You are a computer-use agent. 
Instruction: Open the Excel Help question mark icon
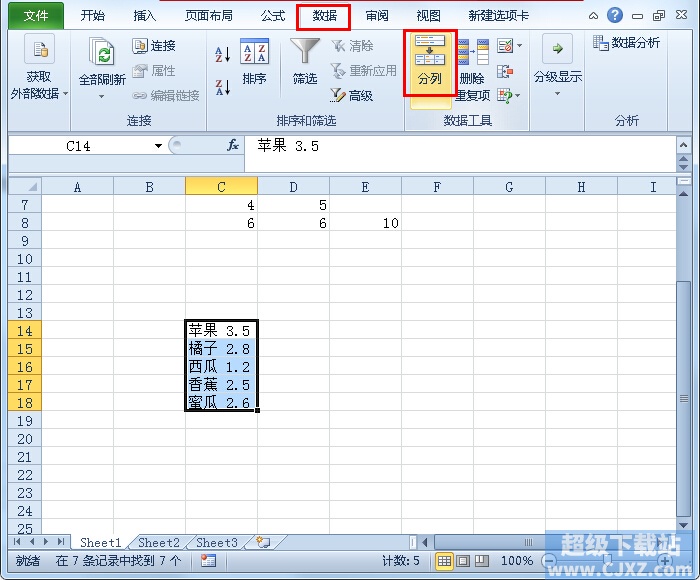[x=614, y=16]
